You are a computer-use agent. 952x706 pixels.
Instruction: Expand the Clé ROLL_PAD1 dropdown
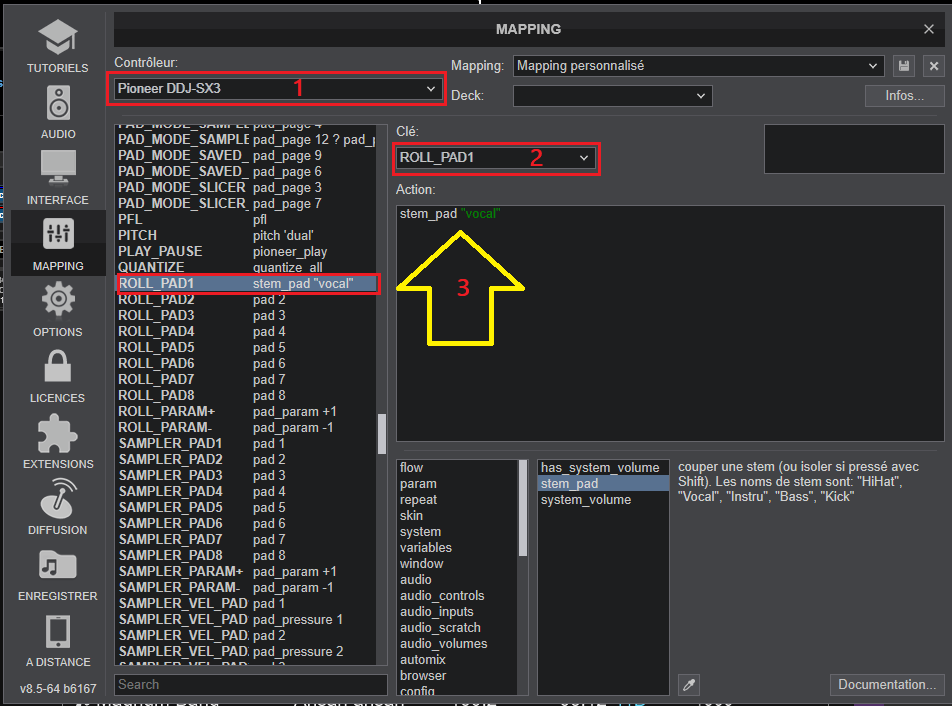[x=497, y=158]
